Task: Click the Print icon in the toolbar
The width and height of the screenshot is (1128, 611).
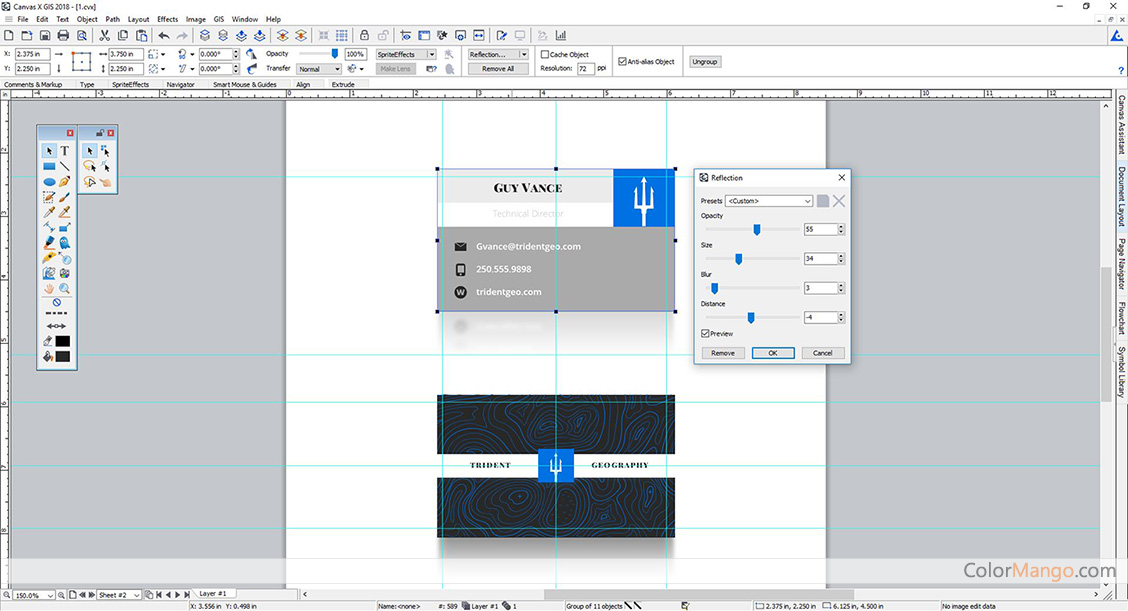Action: tap(63, 35)
